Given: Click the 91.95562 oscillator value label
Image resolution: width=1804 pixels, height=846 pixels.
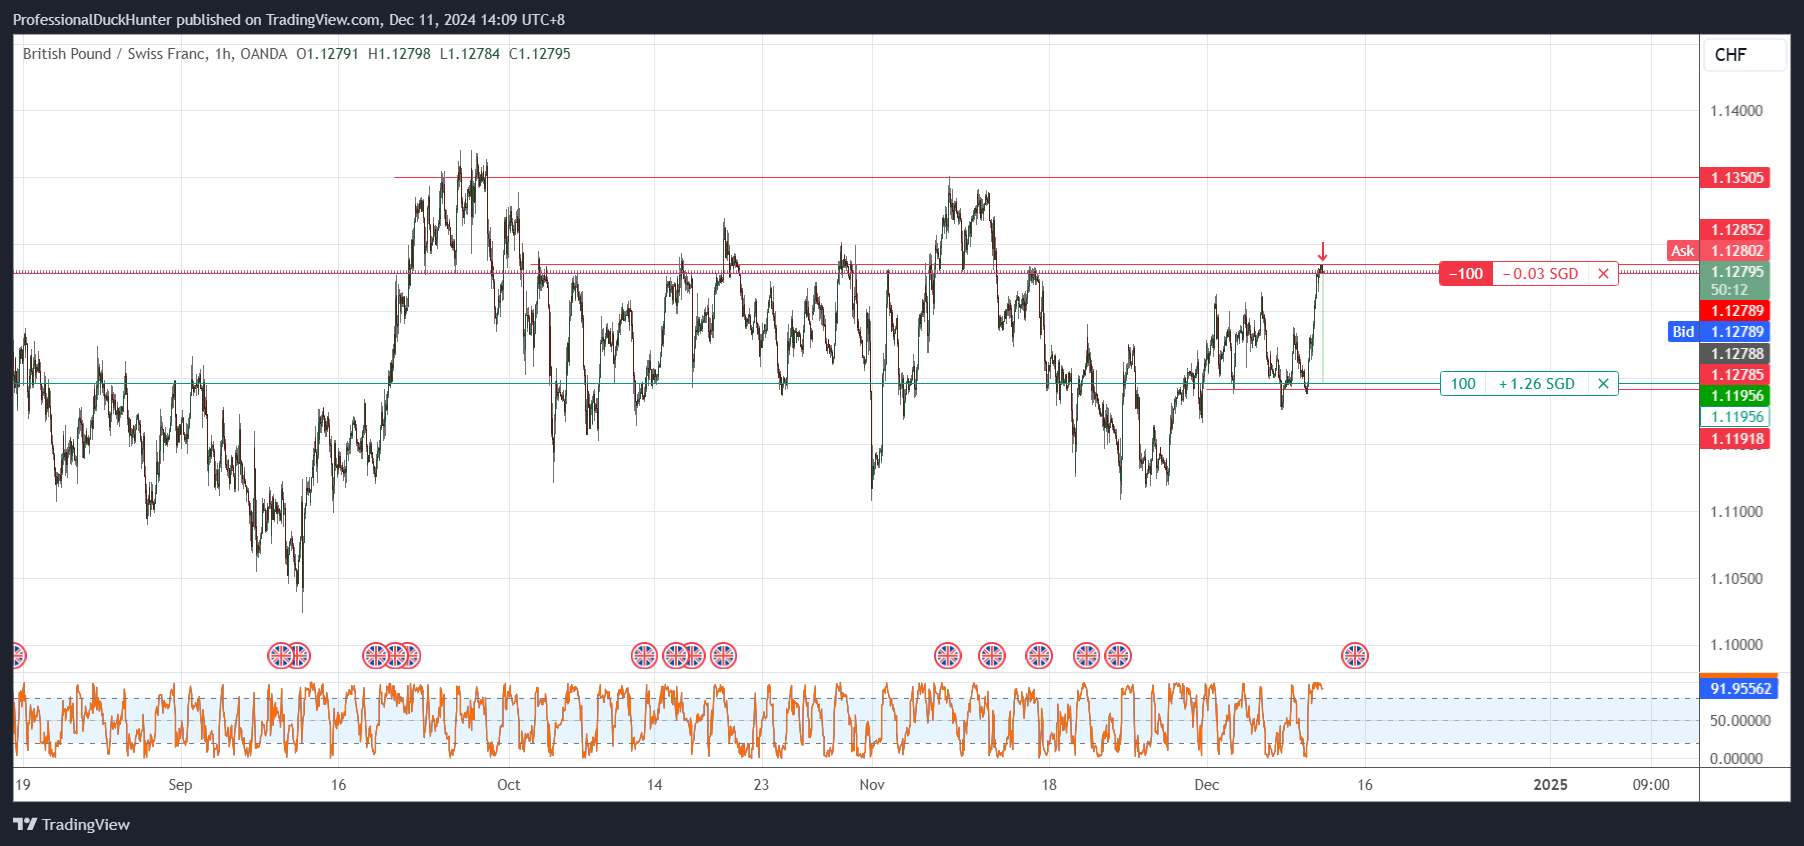Looking at the screenshot, I should 1739,688.
